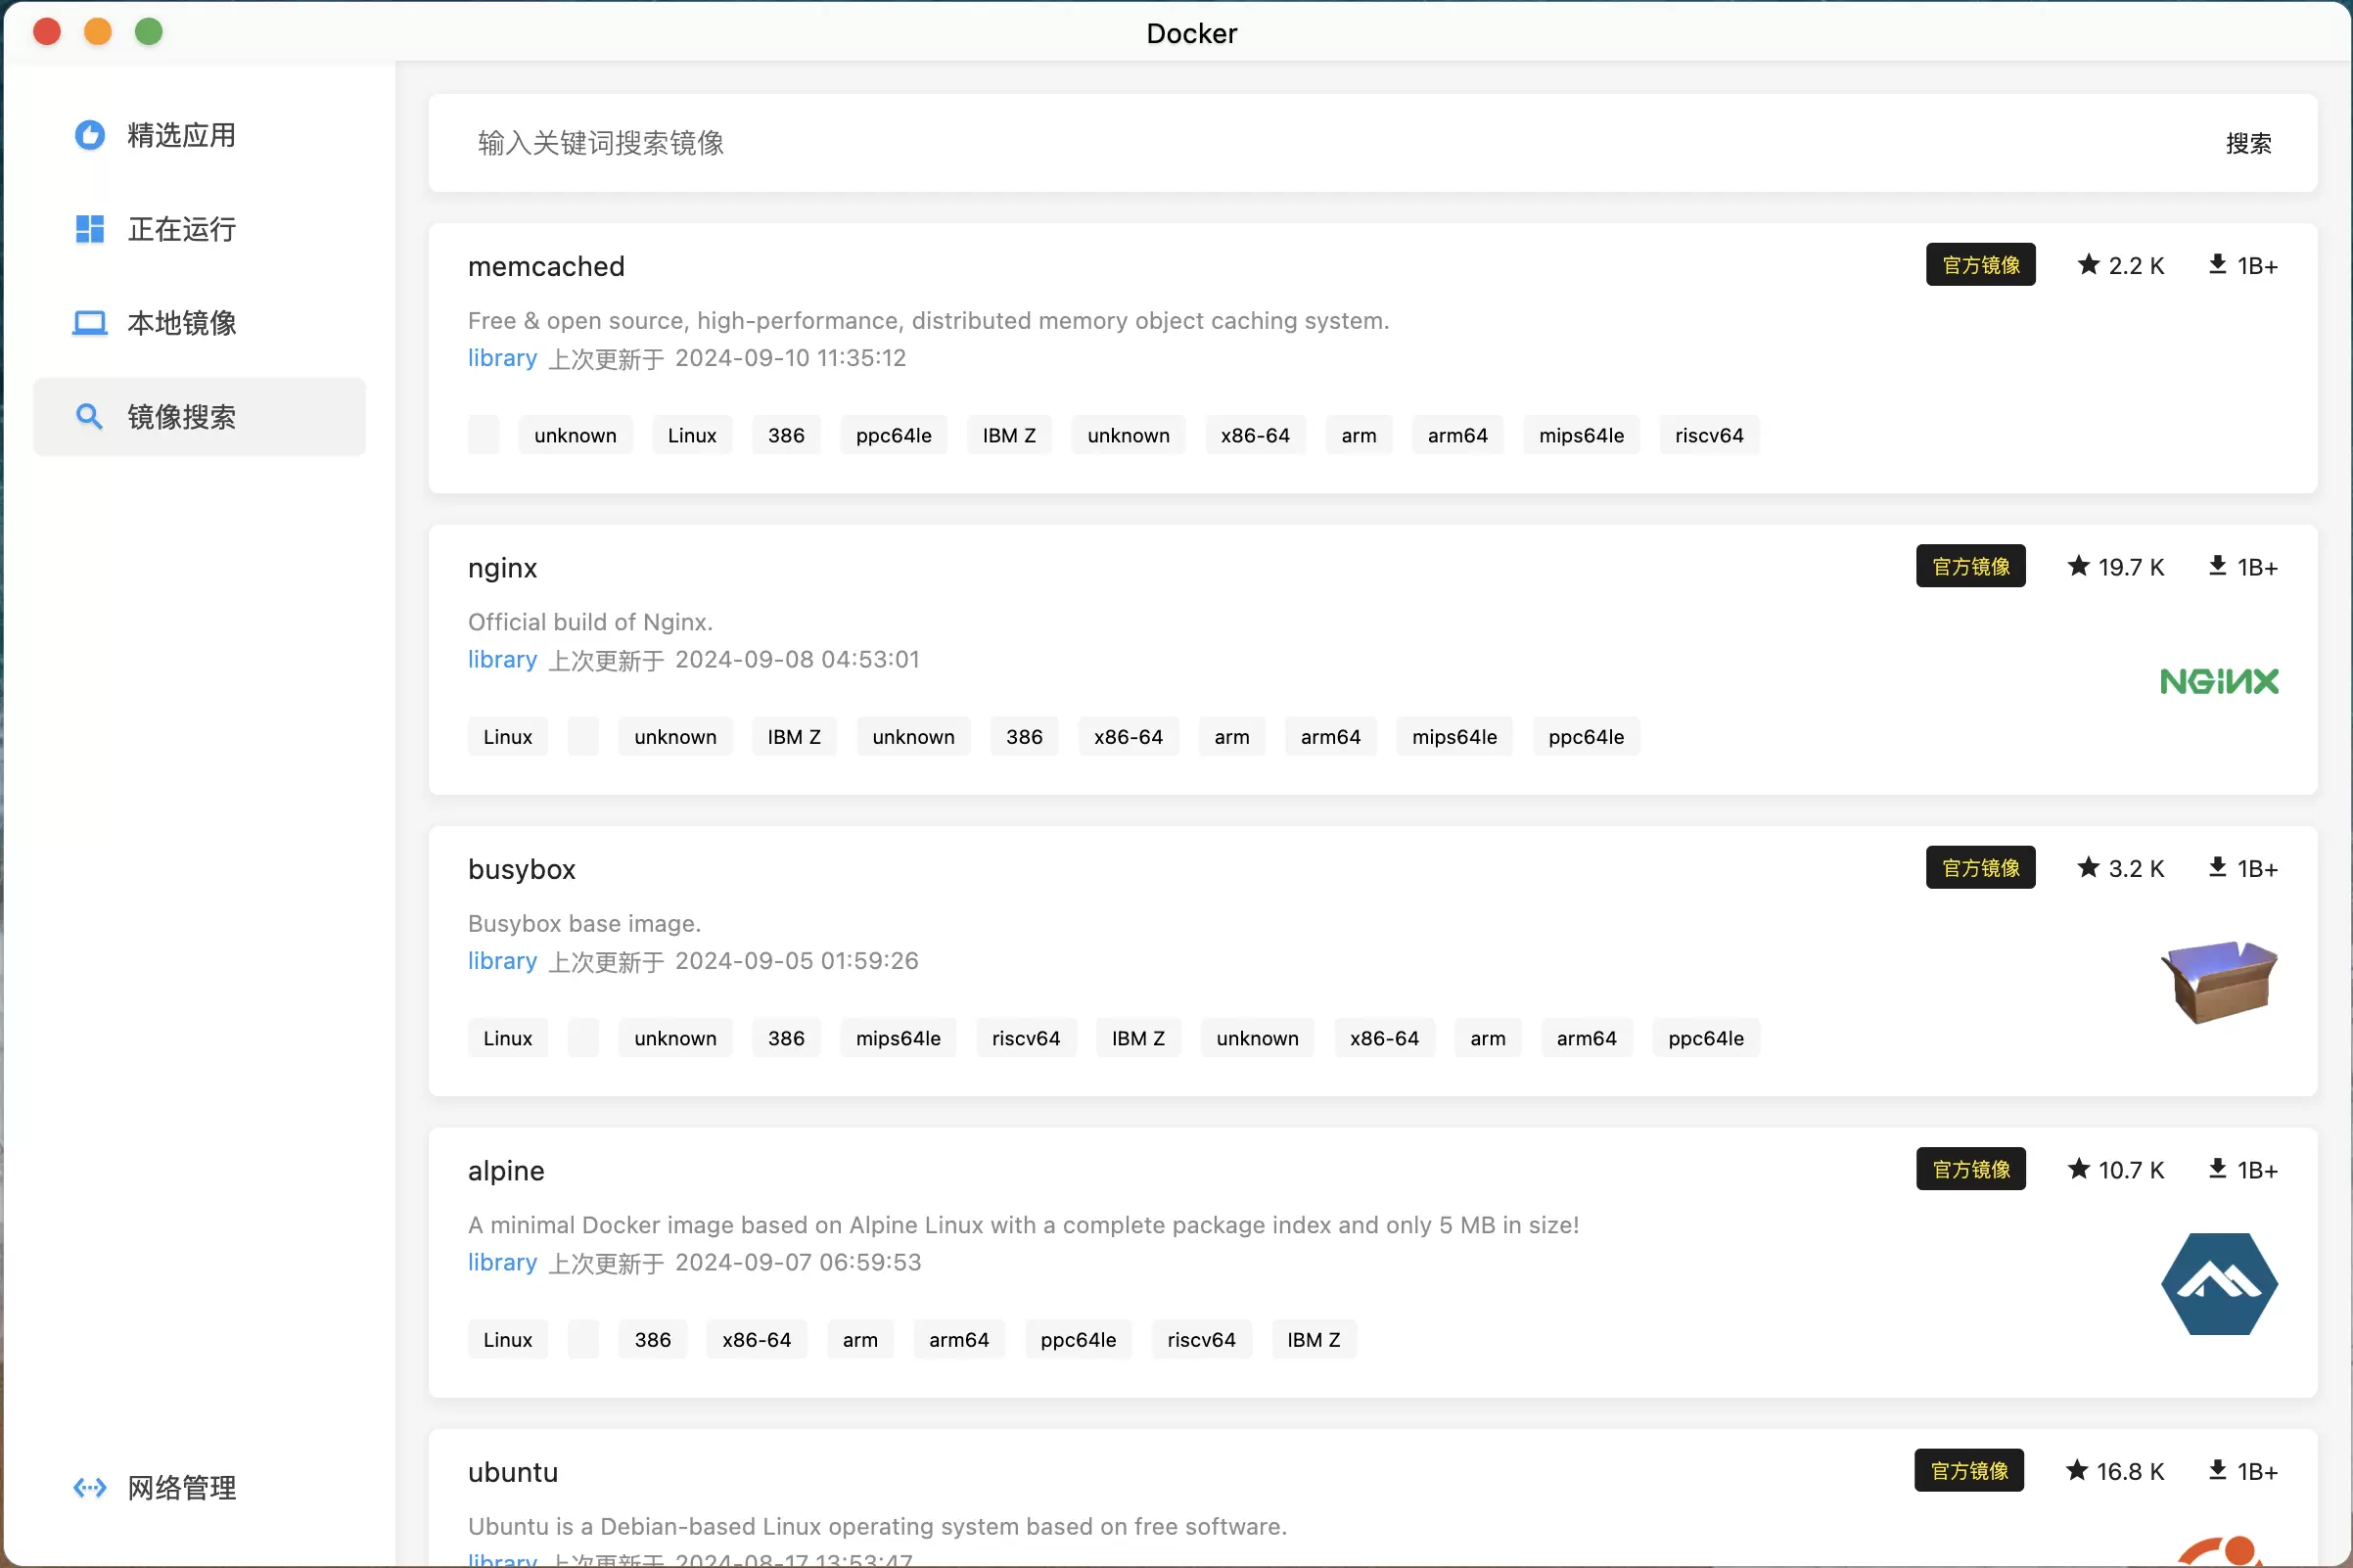Switch to 正在运行 section
The image size is (2353, 1568).
[x=199, y=229]
